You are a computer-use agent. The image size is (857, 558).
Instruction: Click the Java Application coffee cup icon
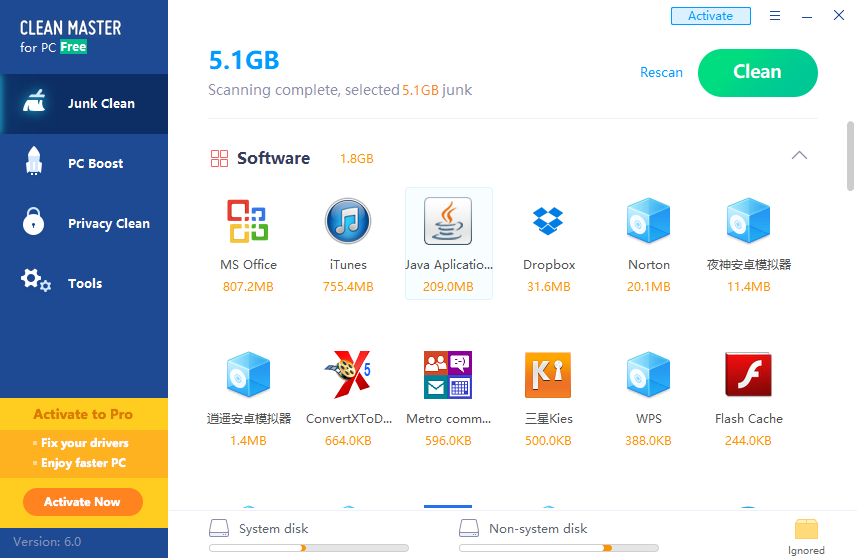point(448,221)
